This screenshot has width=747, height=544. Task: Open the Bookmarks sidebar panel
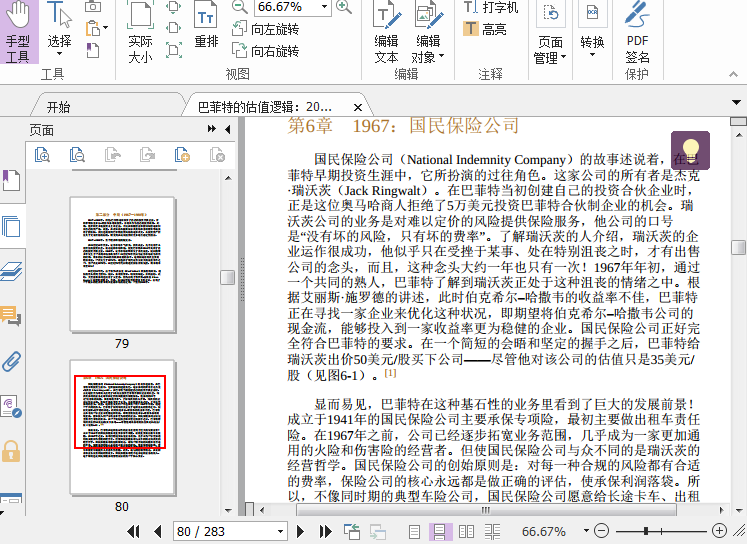pyautogui.click(x=11, y=180)
